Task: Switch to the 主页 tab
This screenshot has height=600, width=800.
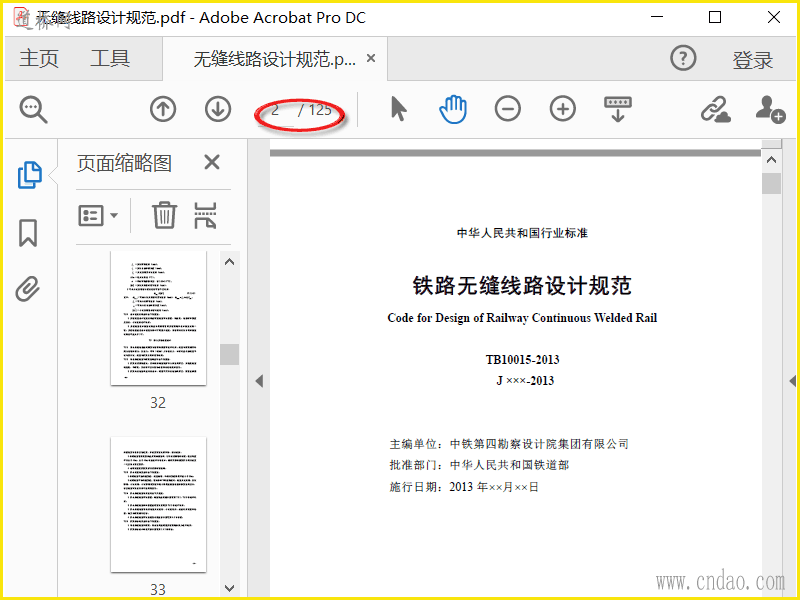Action: point(39,58)
